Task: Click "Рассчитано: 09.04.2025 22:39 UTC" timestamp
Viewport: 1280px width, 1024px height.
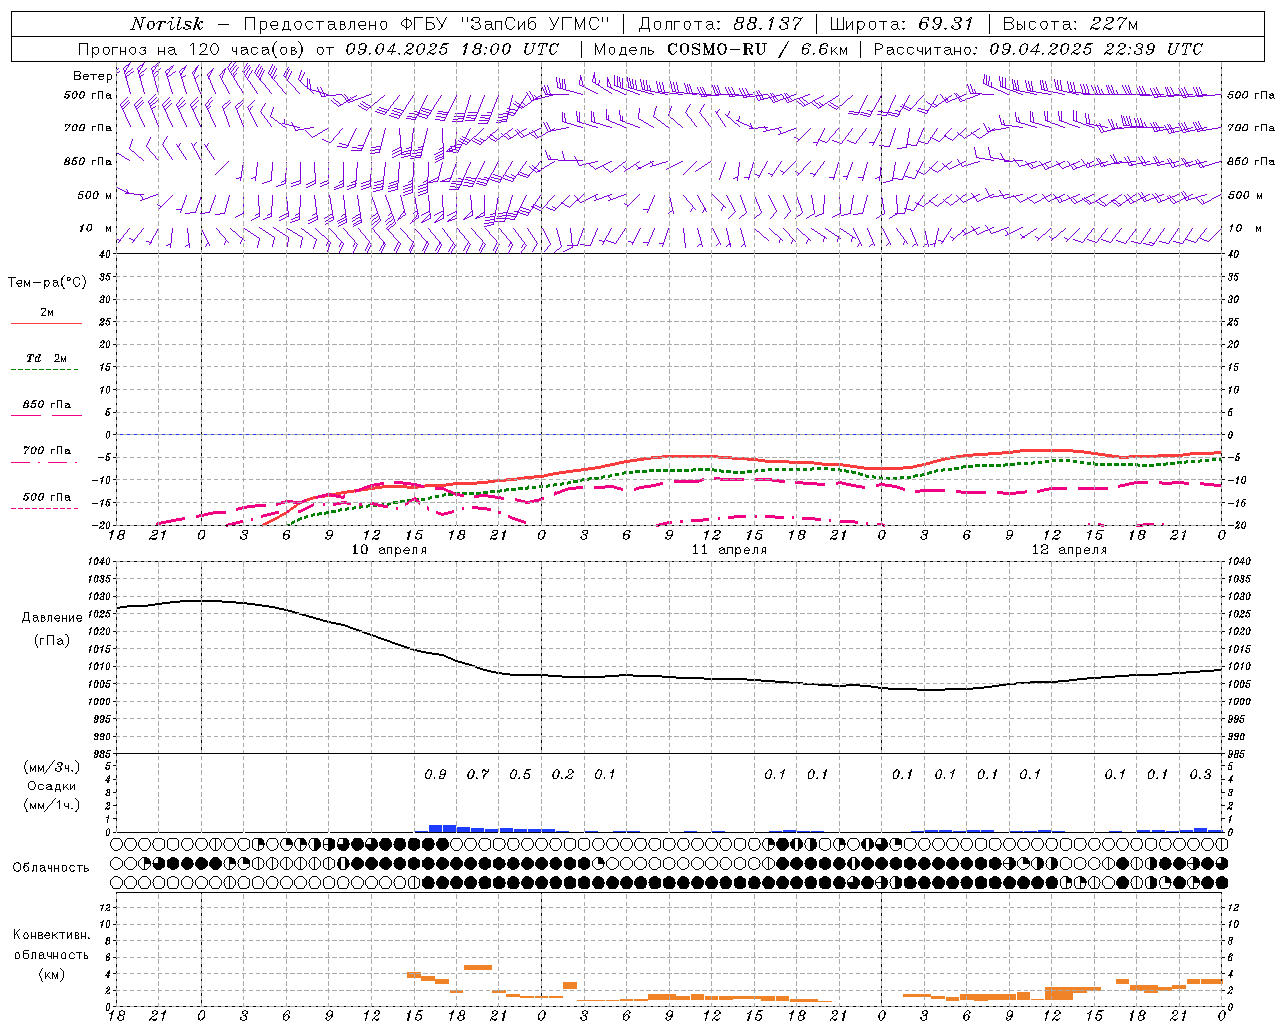Action: pos(1038,49)
